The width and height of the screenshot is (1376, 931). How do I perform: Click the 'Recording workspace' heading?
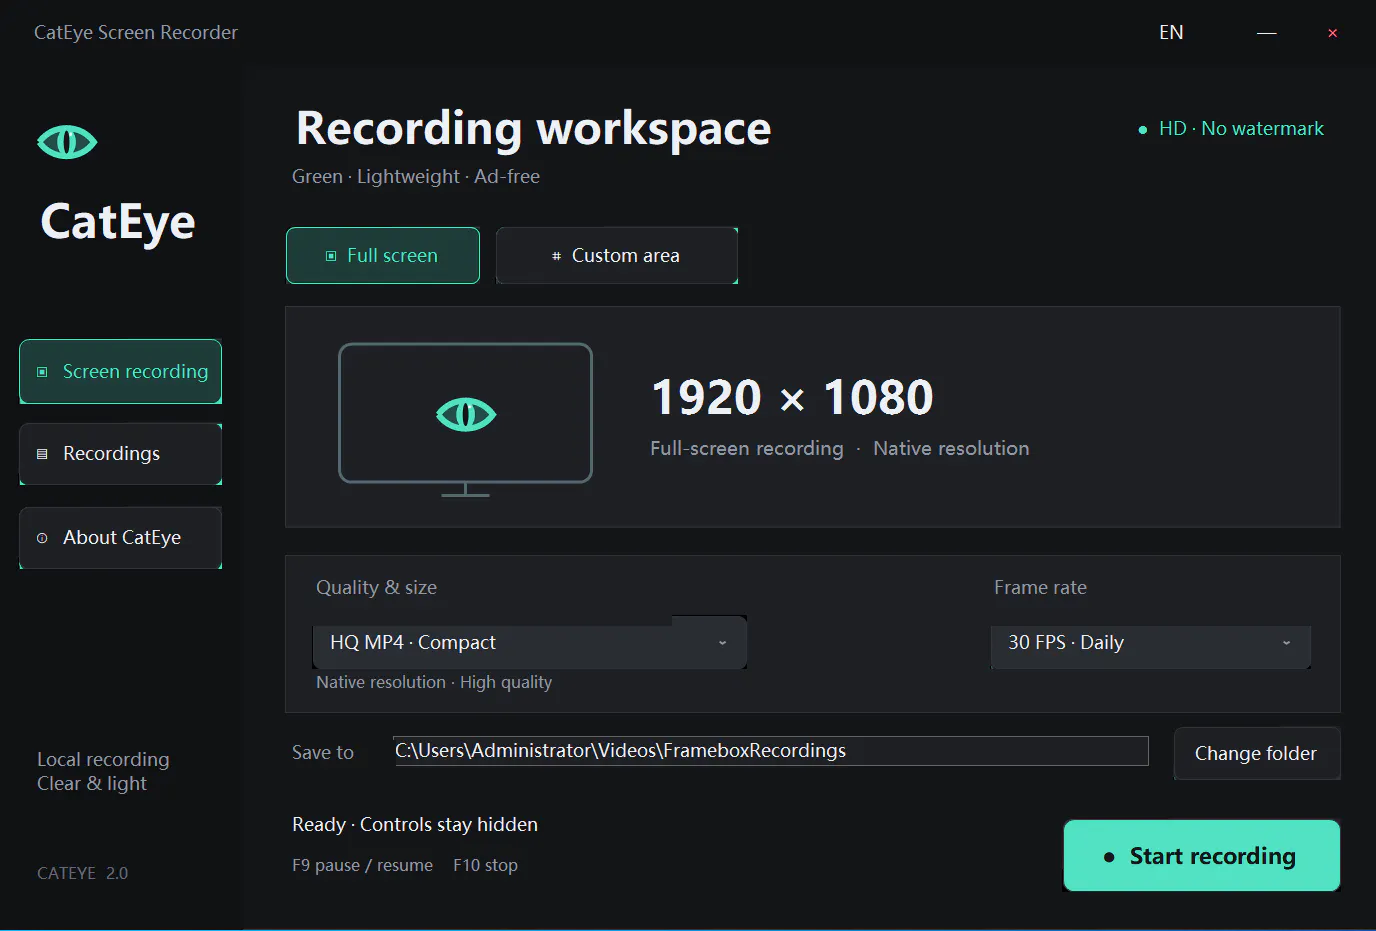[x=534, y=129]
